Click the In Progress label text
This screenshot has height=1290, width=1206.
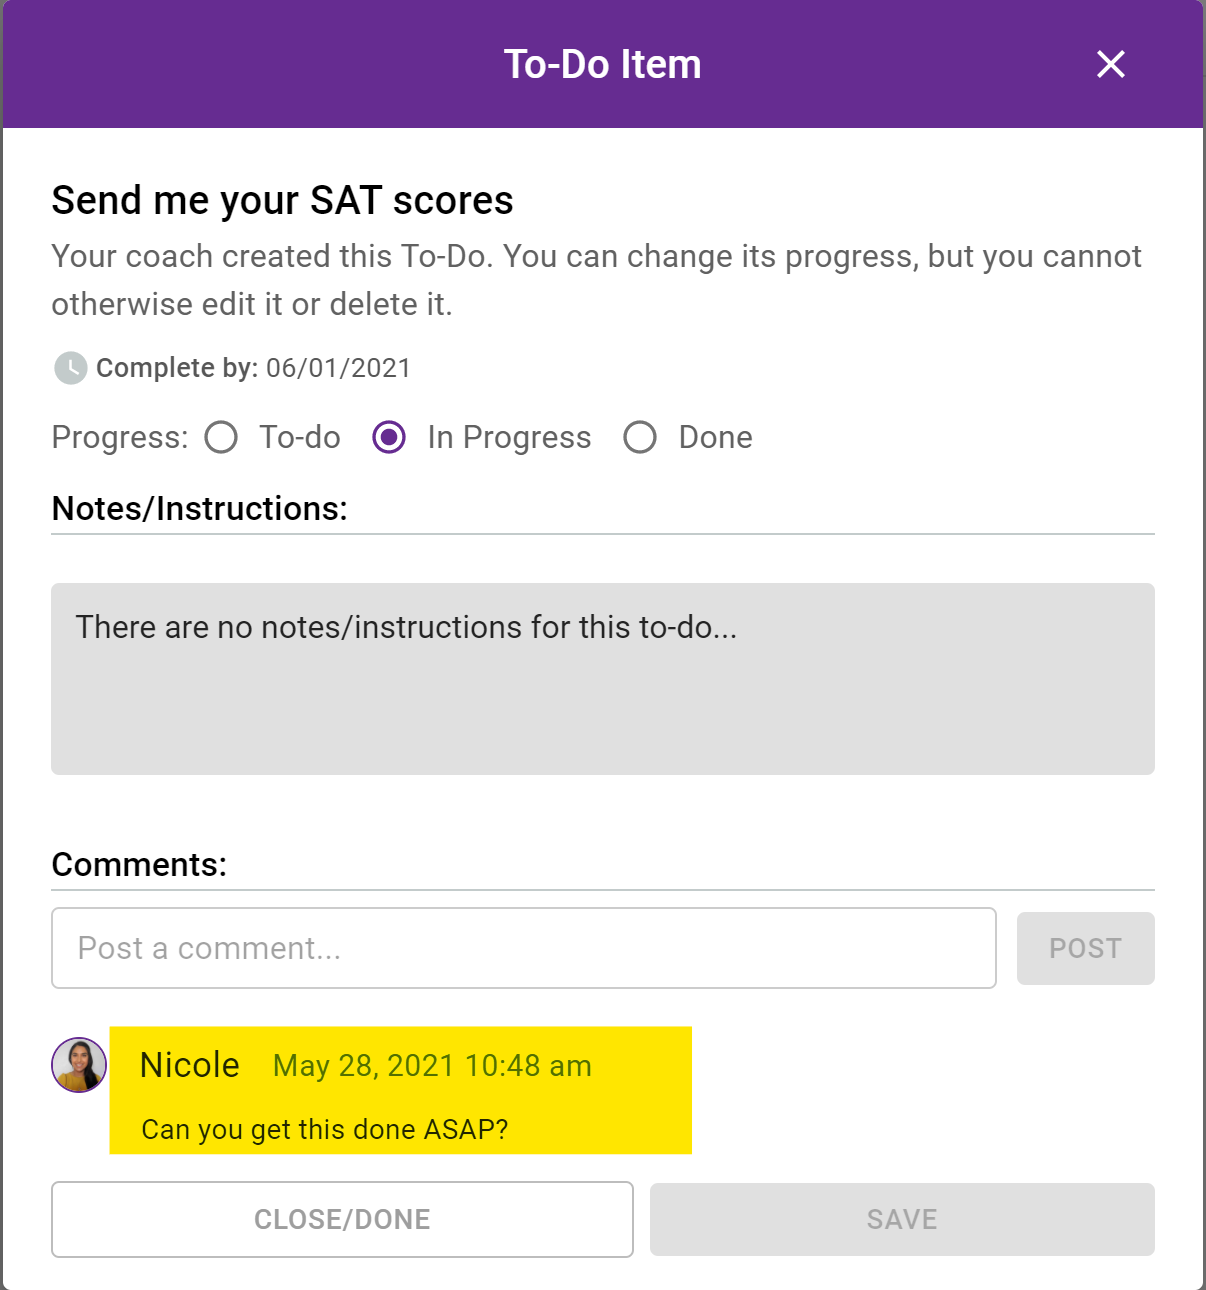[509, 437]
